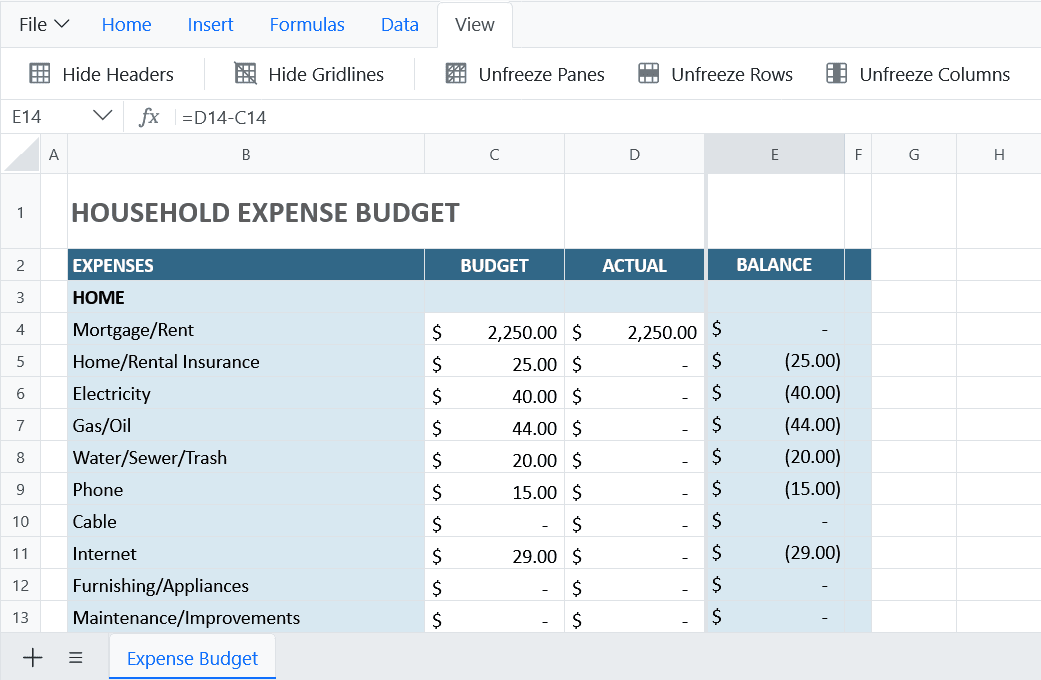The image size is (1041, 680).
Task: Click the EXPENSES header cell
Action: 246,265
